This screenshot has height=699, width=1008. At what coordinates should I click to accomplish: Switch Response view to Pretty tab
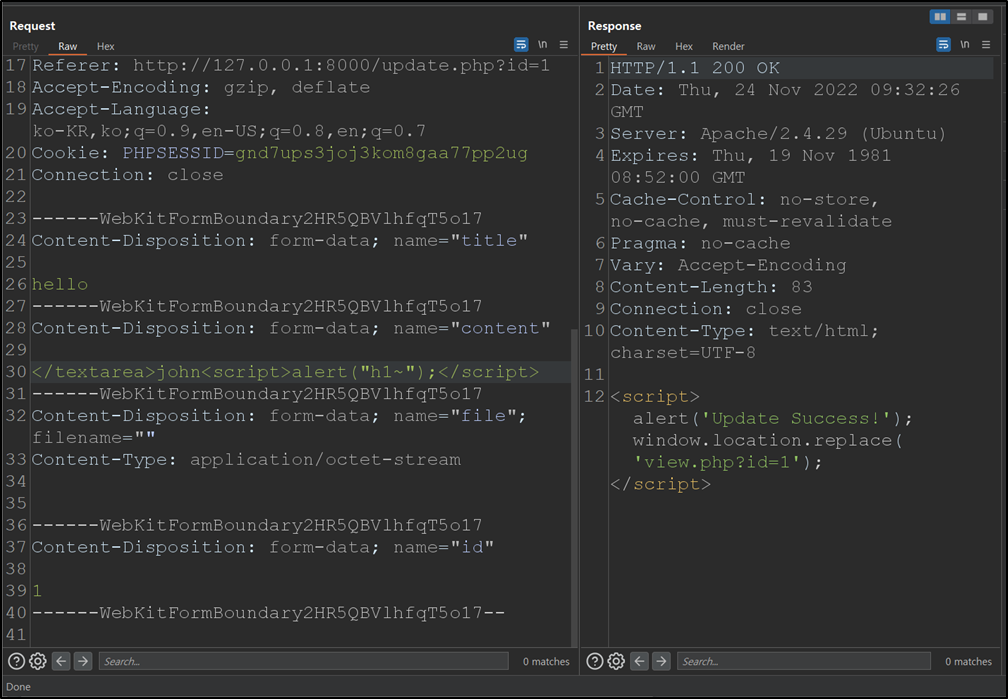point(604,46)
